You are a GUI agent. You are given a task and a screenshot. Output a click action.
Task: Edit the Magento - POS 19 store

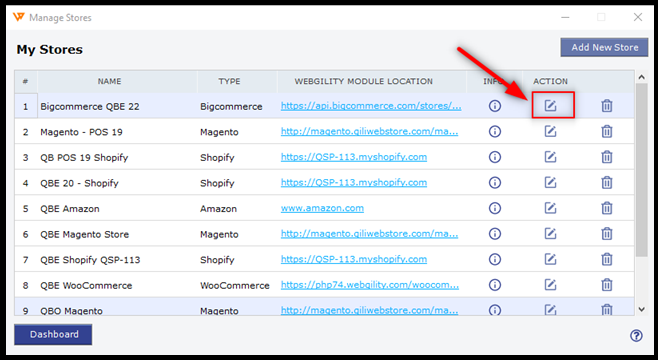point(550,131)
